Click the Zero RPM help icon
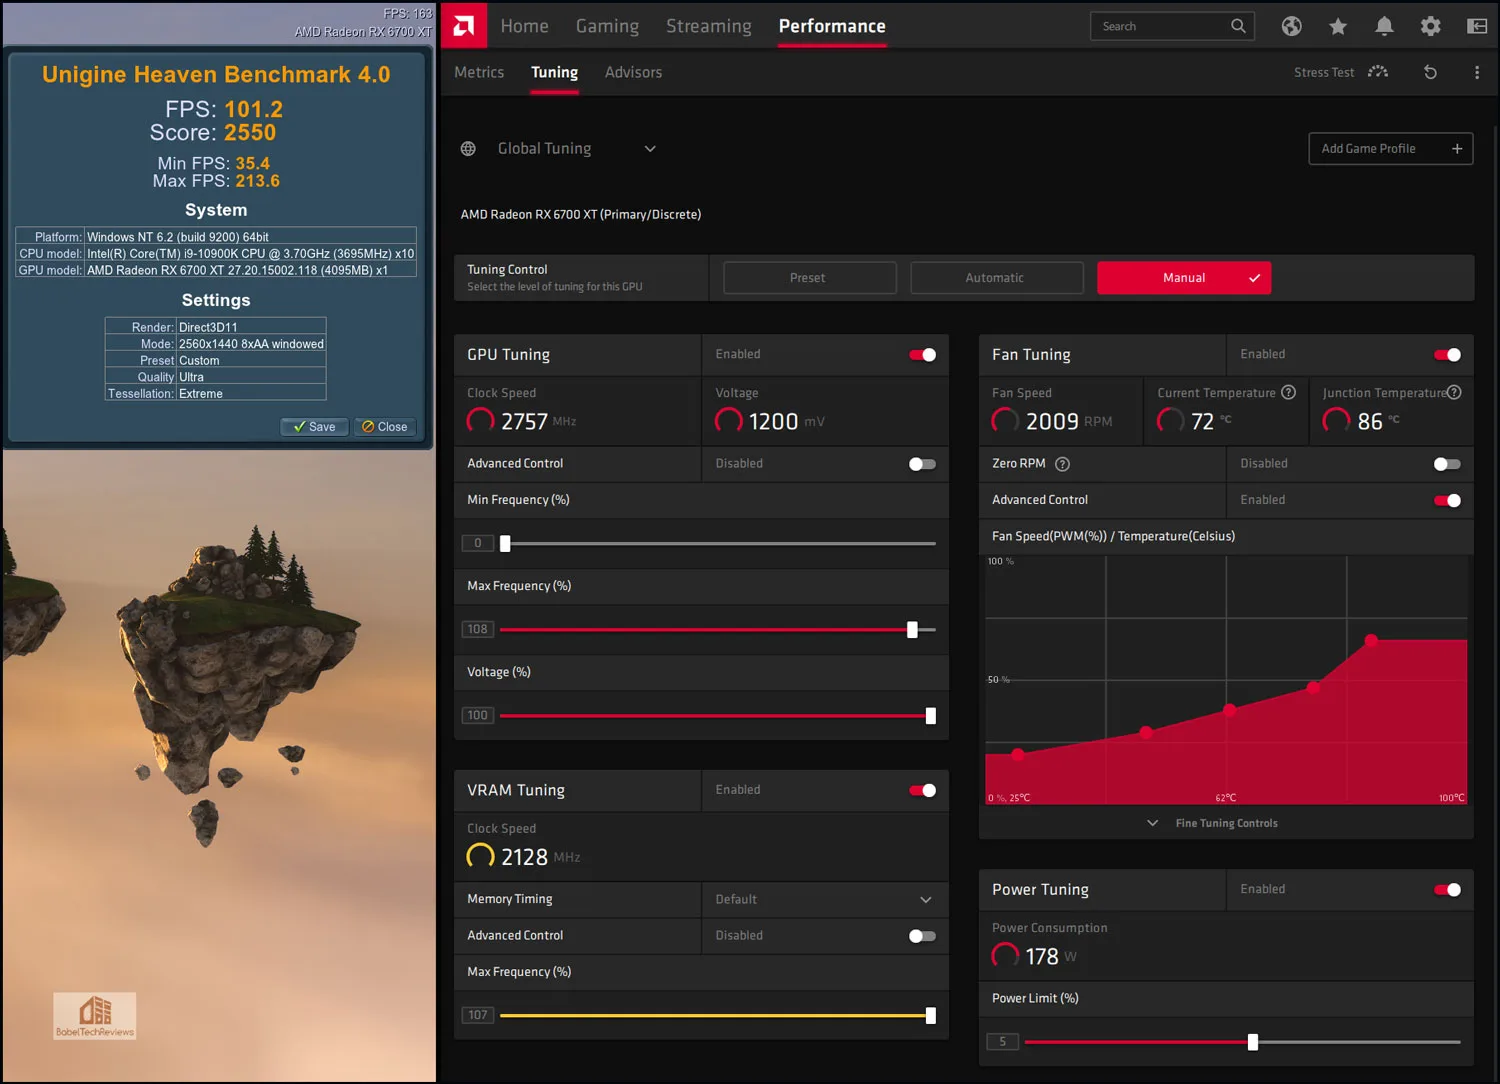The width and height of the screenshot is (1500, 1084). (1063, 464)
